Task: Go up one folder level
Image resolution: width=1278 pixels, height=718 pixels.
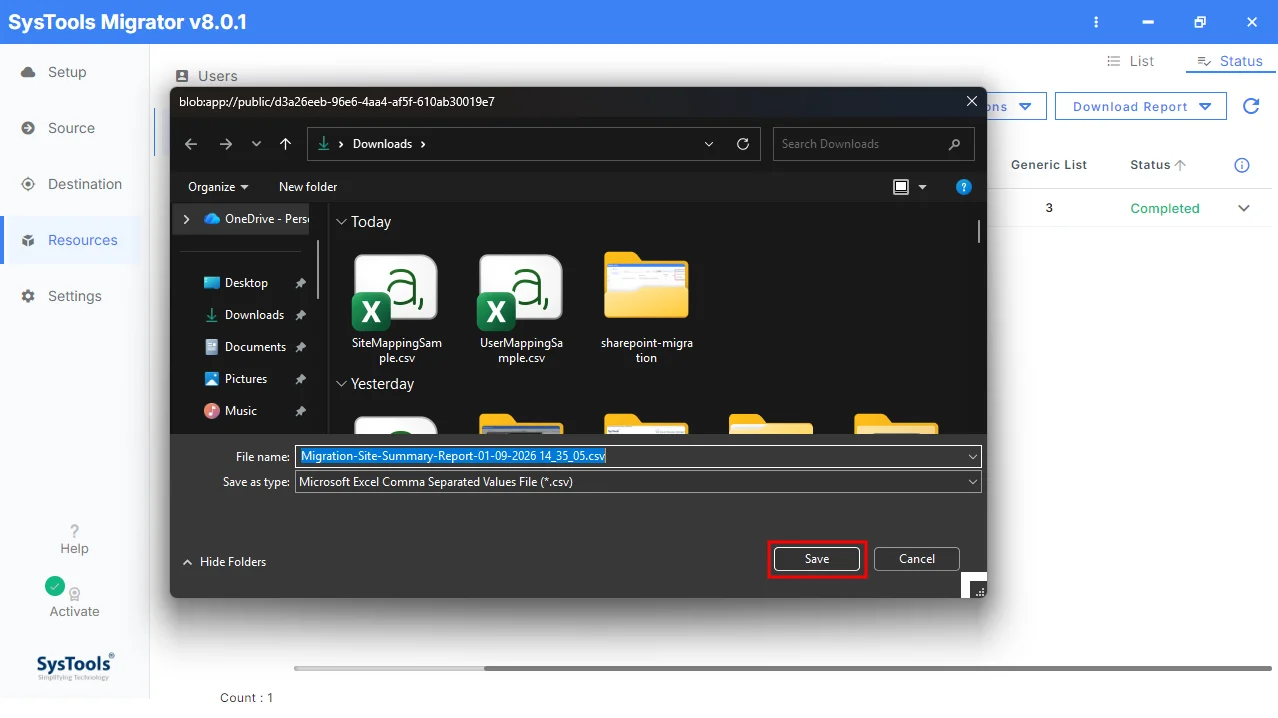Action: (x=285, y=144)
